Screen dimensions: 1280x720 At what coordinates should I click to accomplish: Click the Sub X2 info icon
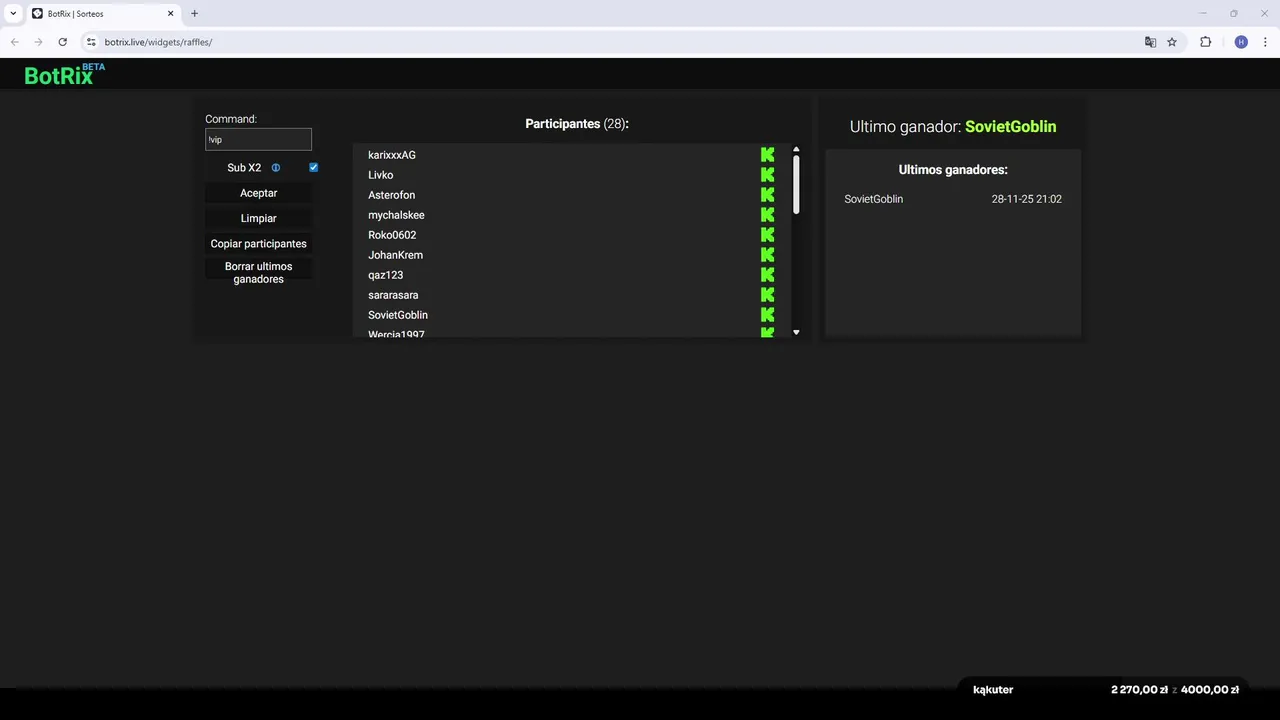point(276,168)
